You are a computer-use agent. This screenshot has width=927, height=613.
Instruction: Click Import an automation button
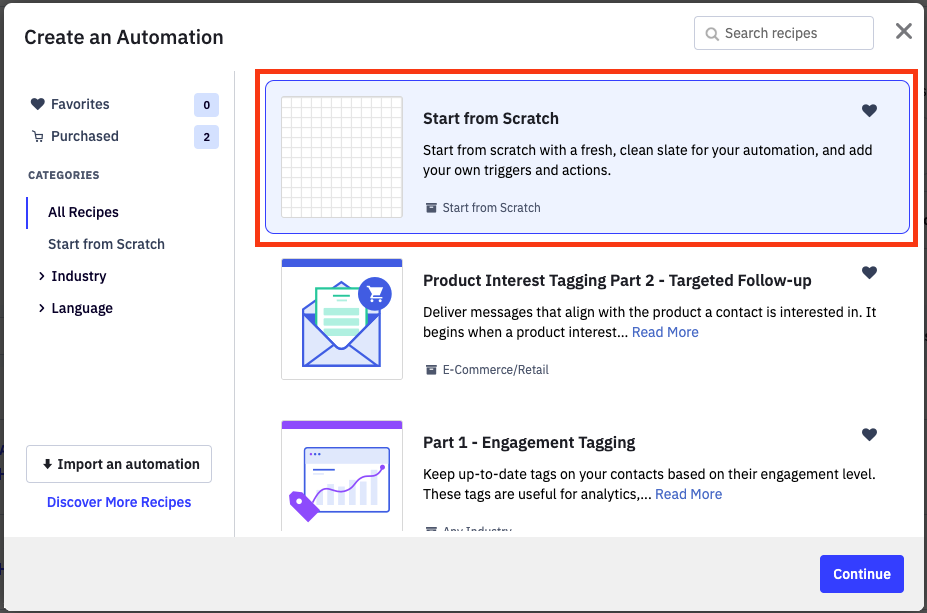point(119,464)
